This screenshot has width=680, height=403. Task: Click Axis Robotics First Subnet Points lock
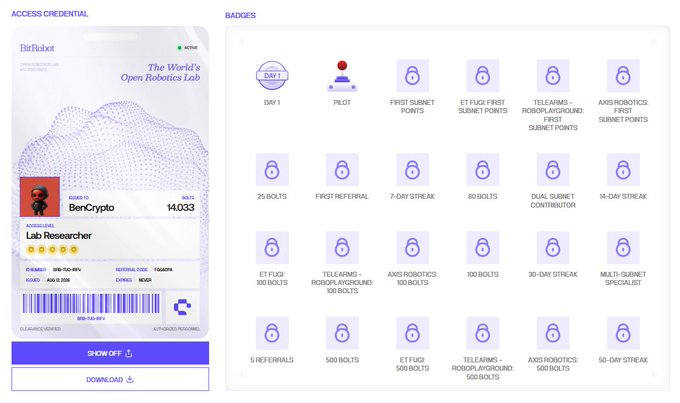coord(623,75)
